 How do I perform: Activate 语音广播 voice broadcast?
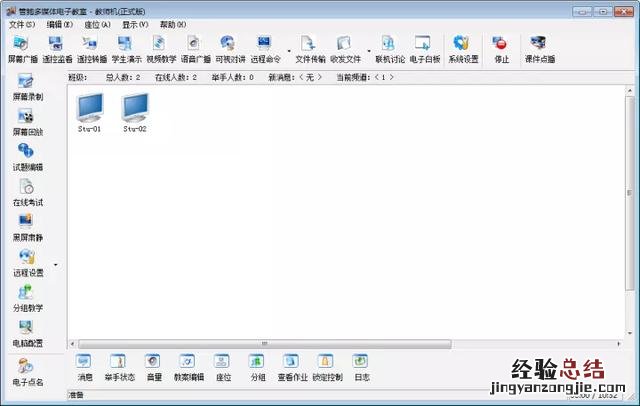pyautogui.click(x=196, y=49)
